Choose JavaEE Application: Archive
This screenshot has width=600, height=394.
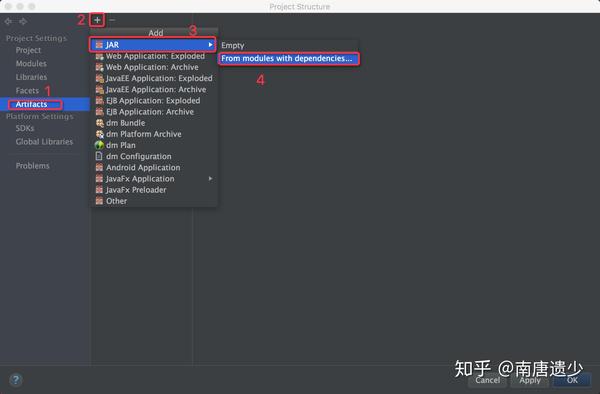[x=154, y=90]
